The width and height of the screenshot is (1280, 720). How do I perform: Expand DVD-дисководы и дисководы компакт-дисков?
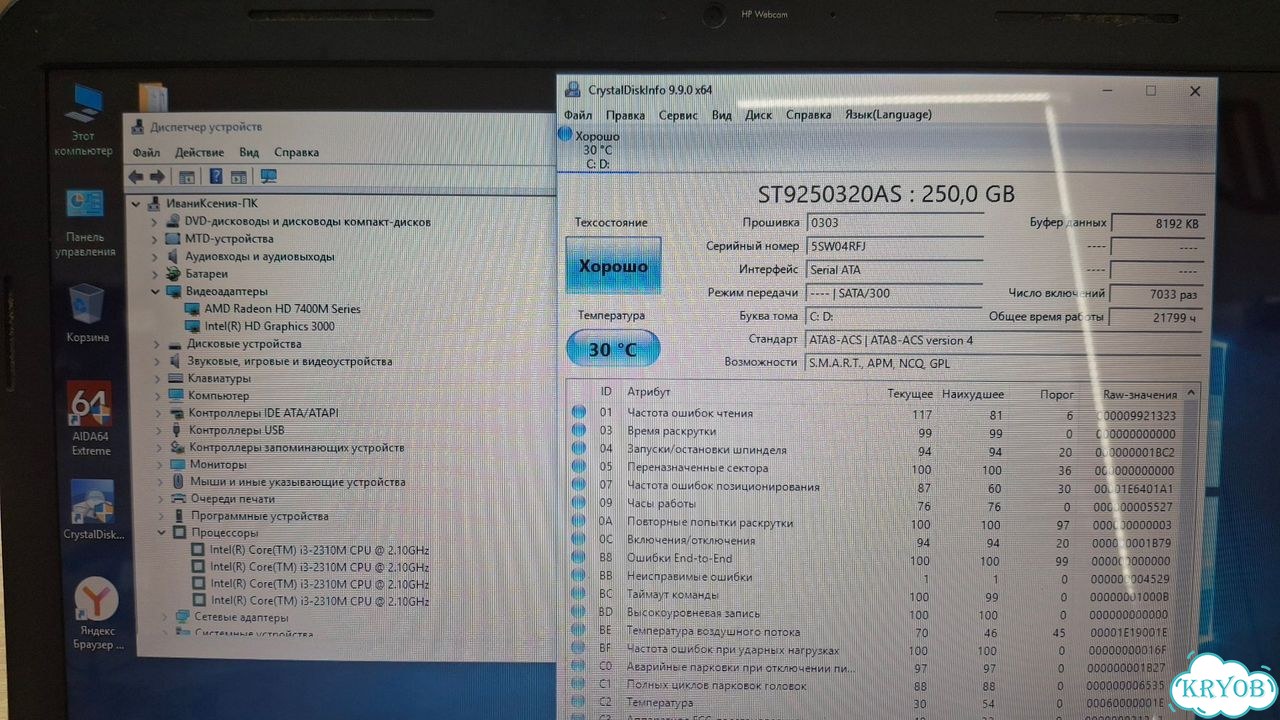(x=155, y=222)
